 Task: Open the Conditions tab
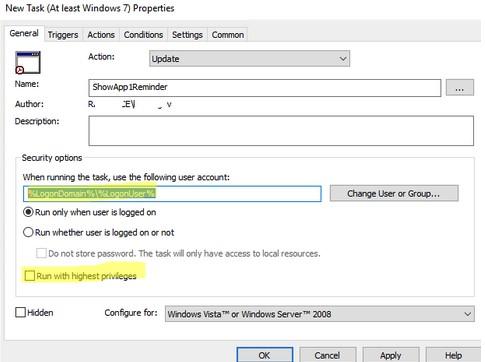coord(143,35)
